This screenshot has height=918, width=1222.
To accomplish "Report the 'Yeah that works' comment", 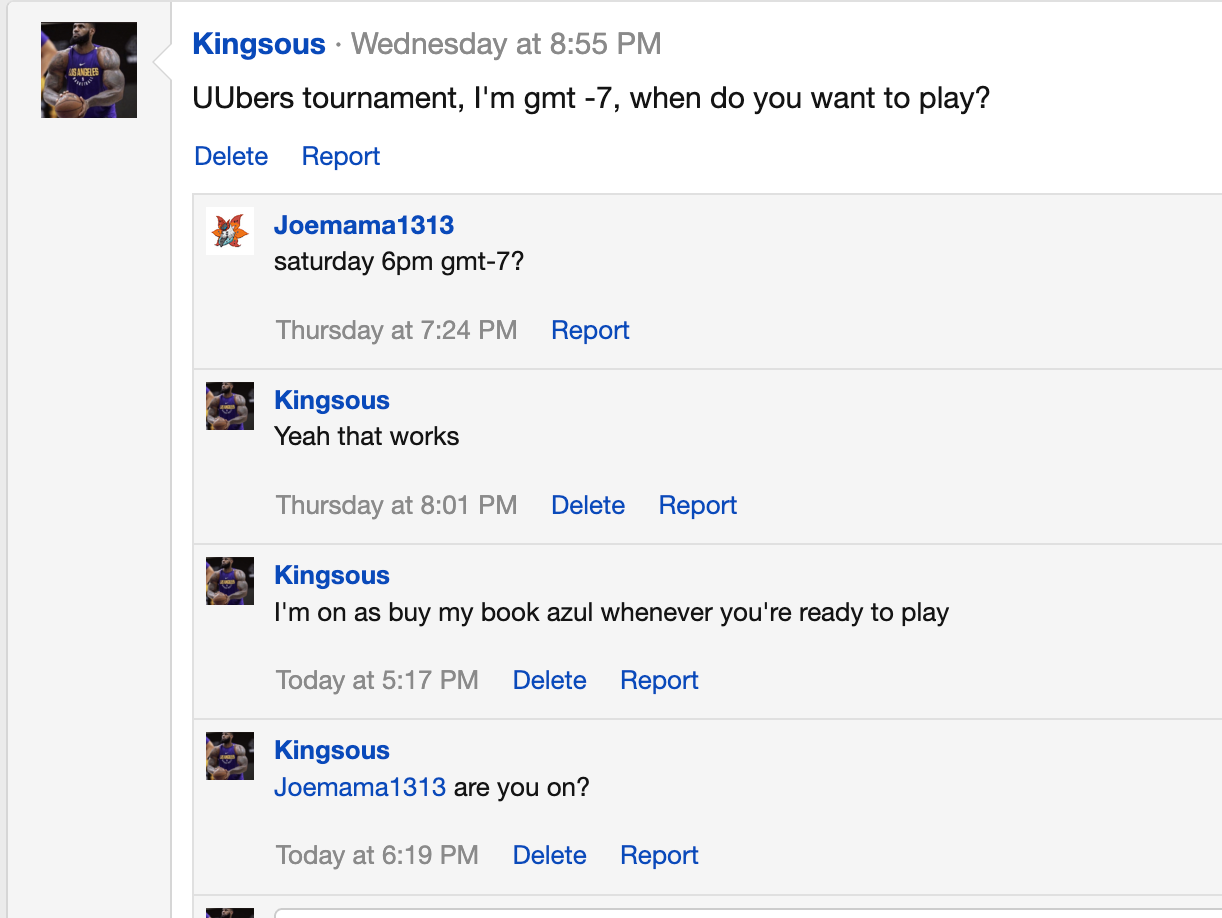I will click(x=698, y=505).
